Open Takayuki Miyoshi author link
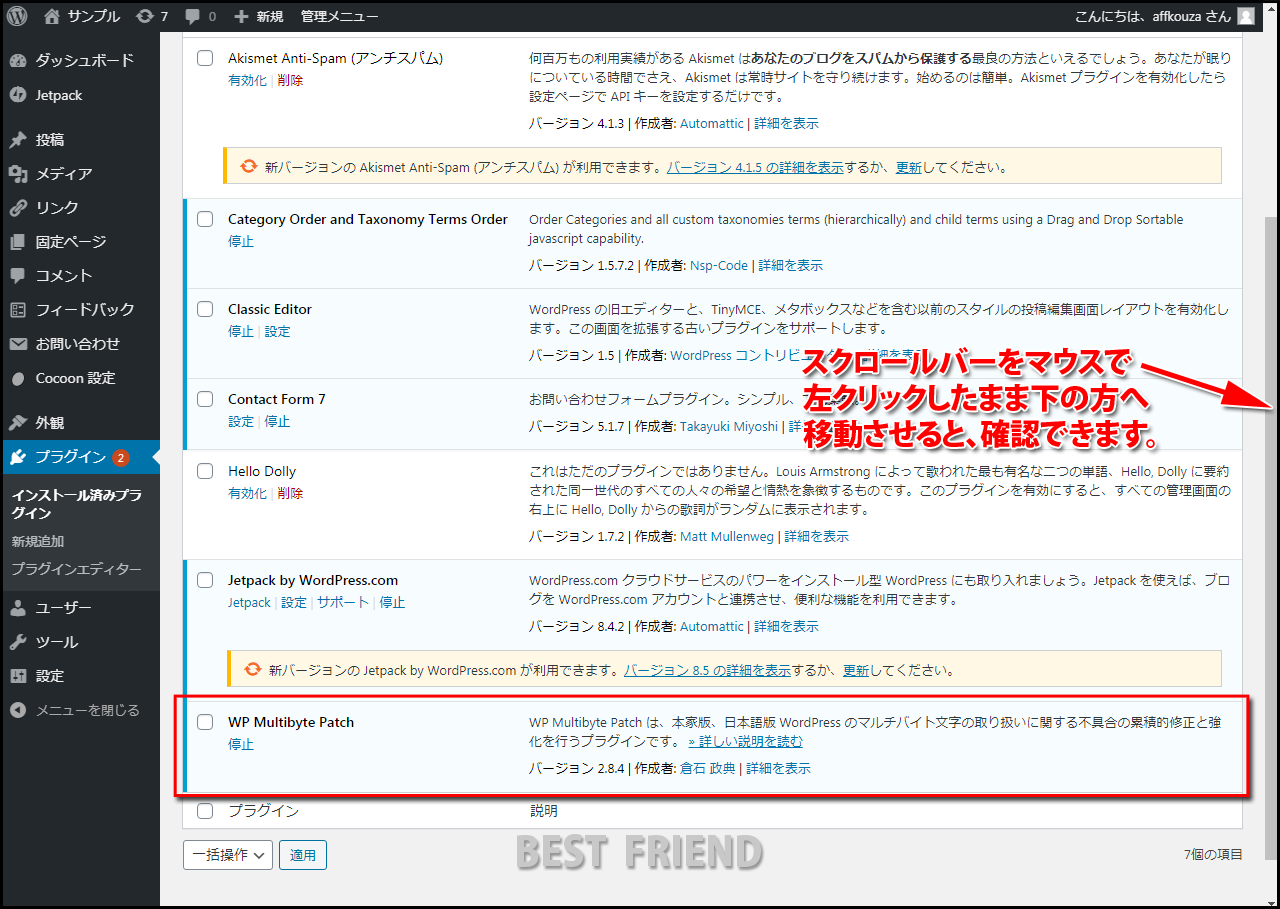Viewport: 1280px width, 909px height. coord(729,425)
